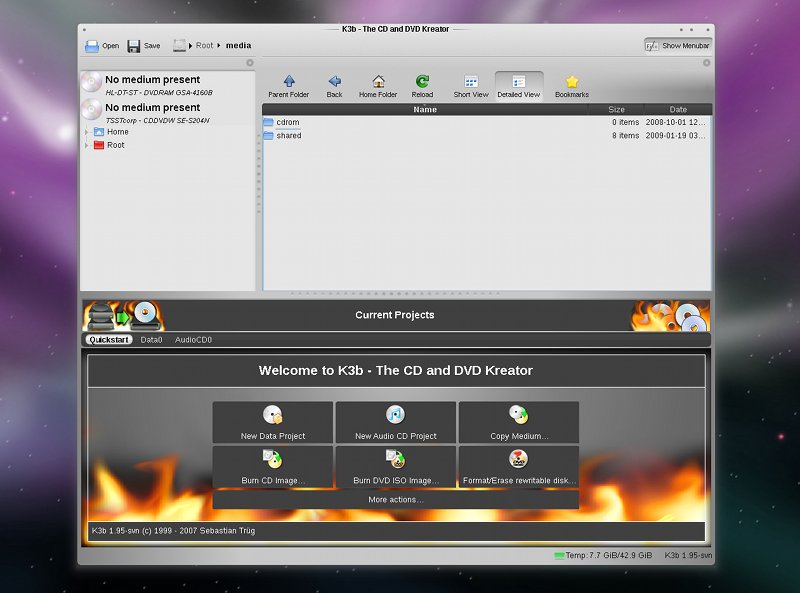Screen dimensions: 800x593
Task: Toggle Detailed View mode
Action: point(519,86)
